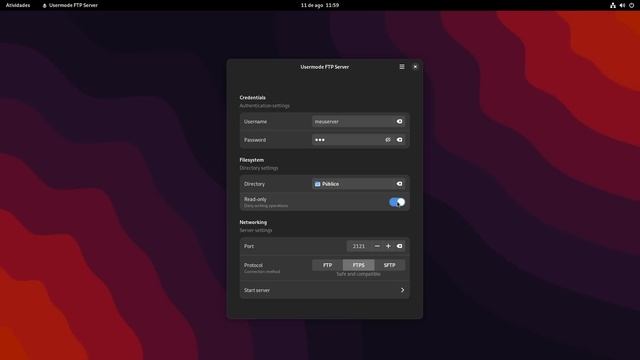Reset the Port value with its clear icon

click(400, 246)
